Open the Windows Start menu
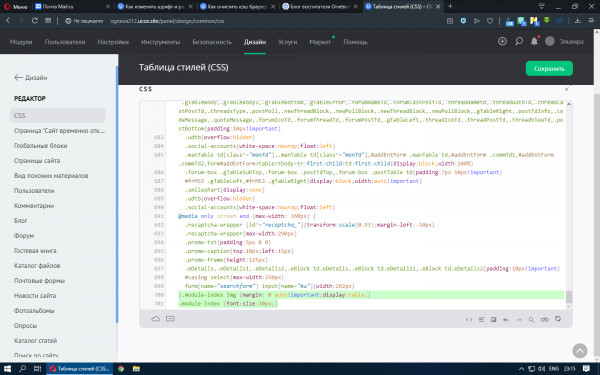This screenshot has width=600, height=375. (x=7, y=368)
